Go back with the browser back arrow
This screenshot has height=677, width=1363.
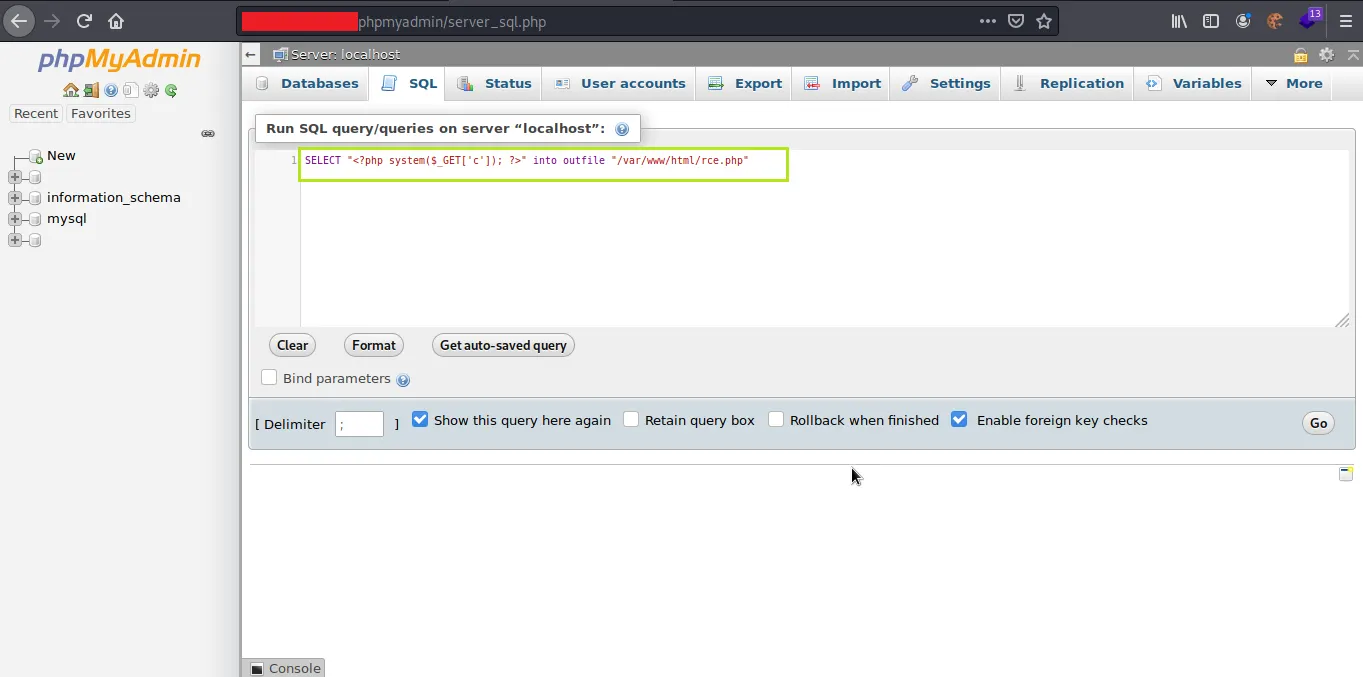(x=19, y=21)
